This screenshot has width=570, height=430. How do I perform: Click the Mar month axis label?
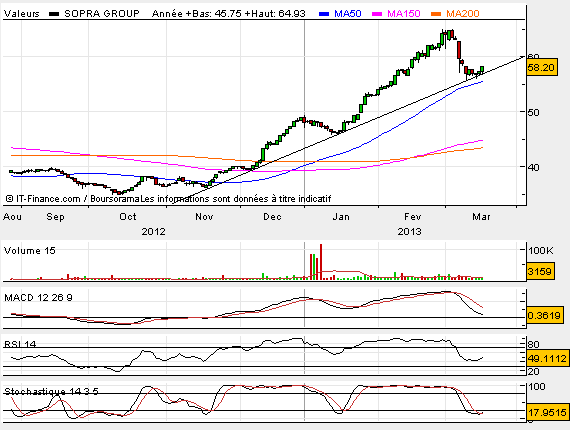[x=481, y=217]
